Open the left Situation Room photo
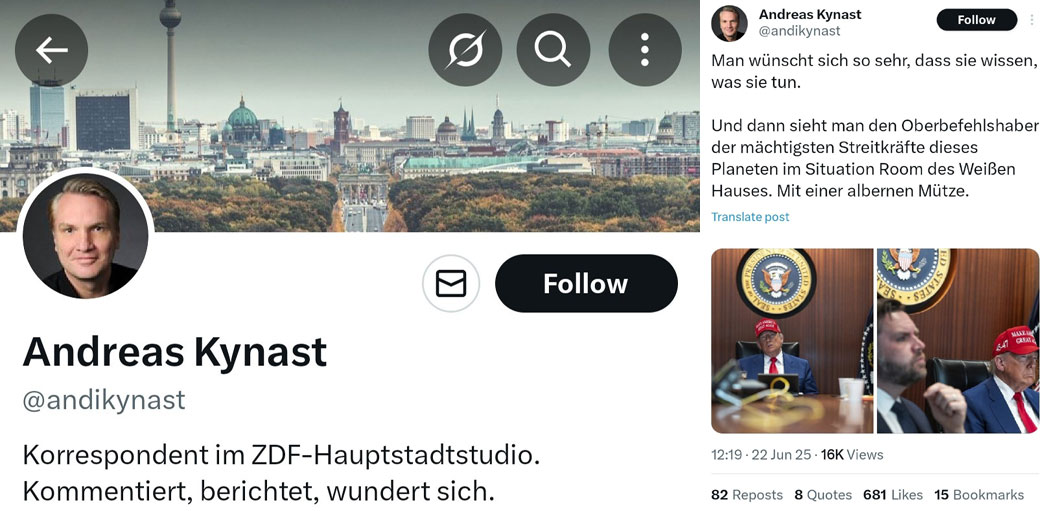 coord(792,341)
